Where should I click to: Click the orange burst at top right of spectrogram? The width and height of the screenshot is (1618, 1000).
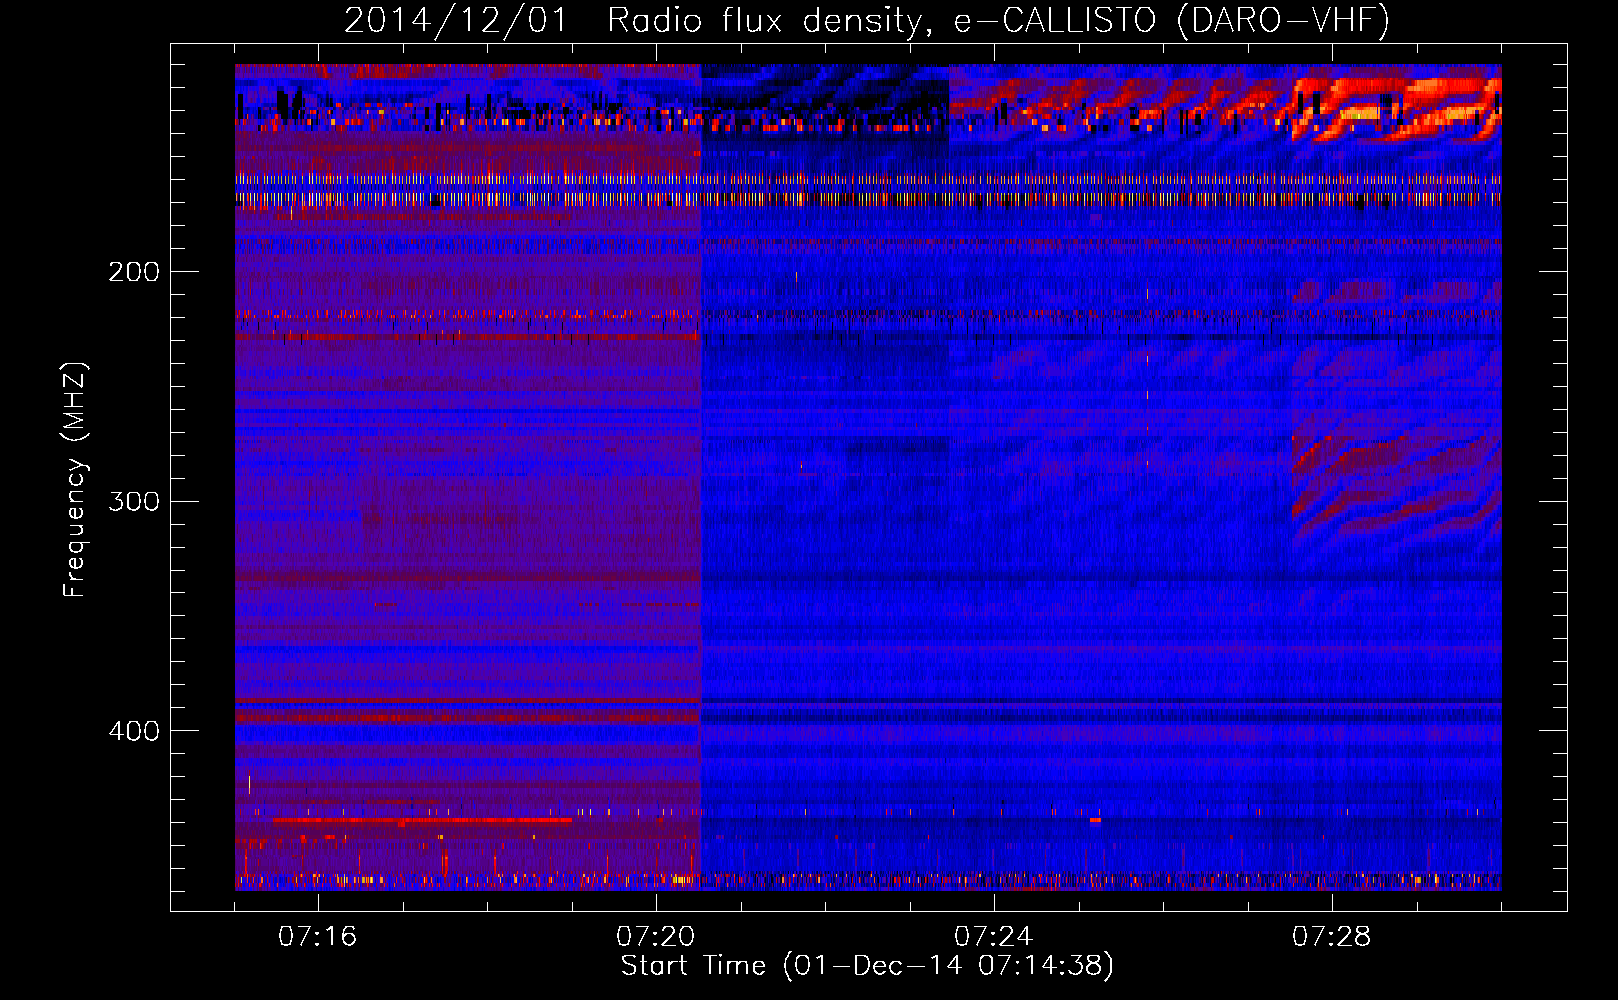click(x=1395, y=108)
